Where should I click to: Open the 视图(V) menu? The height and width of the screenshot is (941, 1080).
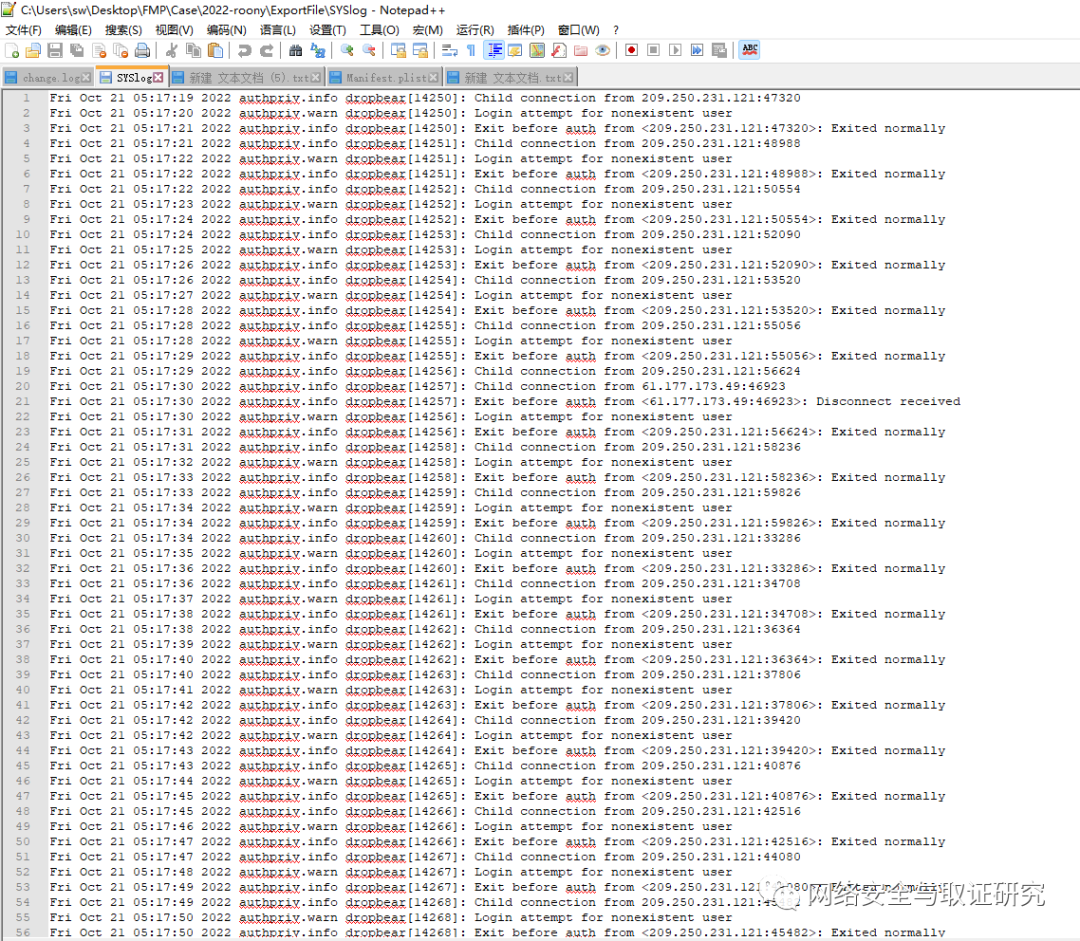[174, 30]
